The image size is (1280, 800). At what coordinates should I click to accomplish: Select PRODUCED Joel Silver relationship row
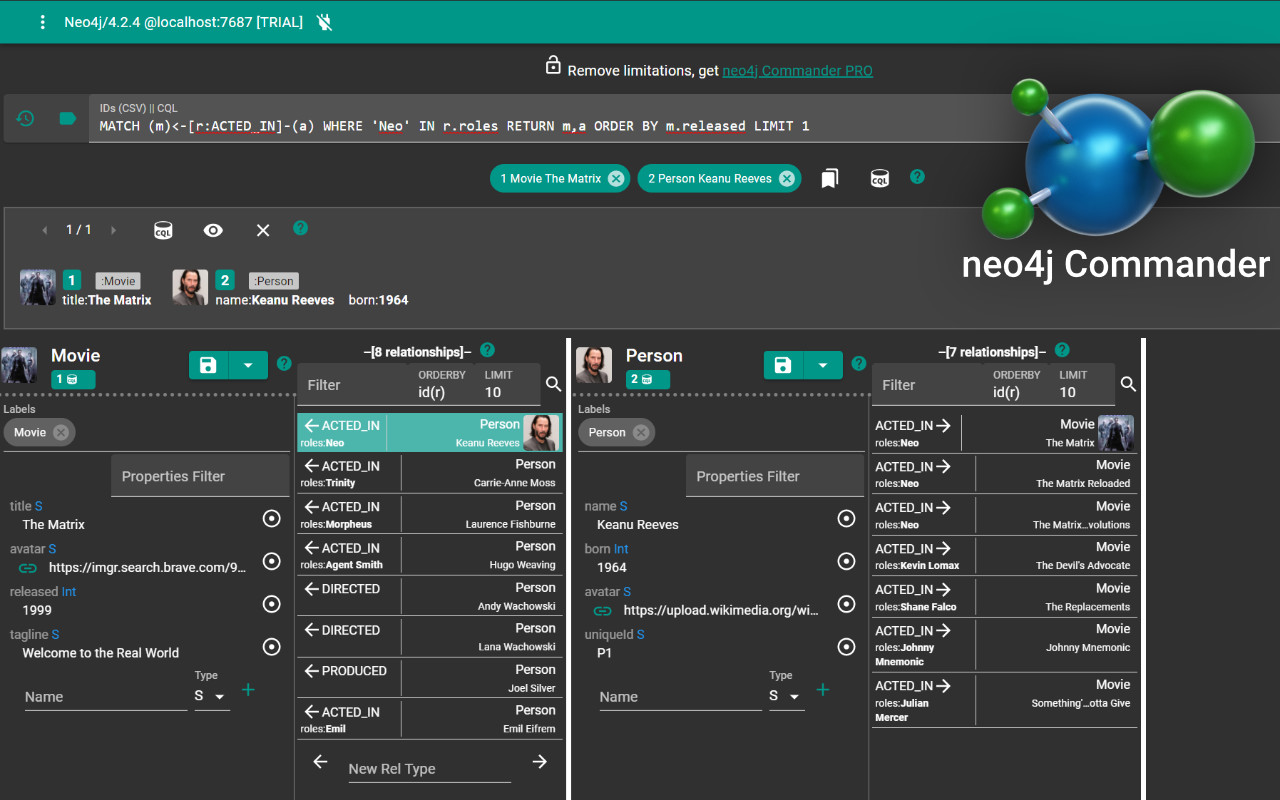(430, 679)
